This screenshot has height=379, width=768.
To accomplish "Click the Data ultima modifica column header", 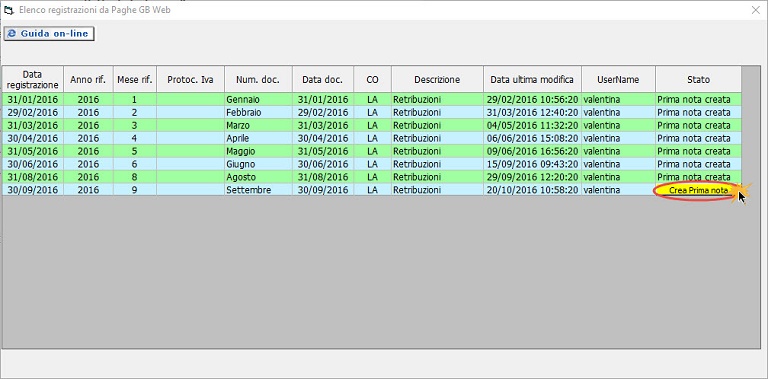I will [532, 79].
